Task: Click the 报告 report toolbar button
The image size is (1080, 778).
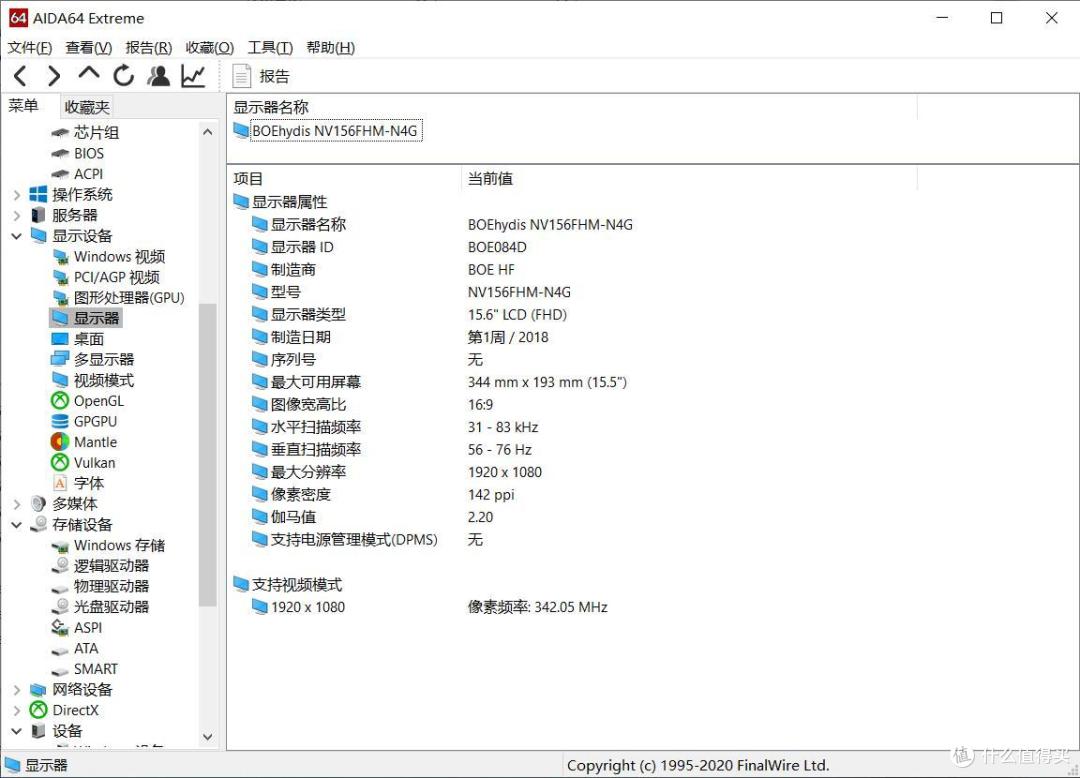Action: [x=262, y=76]
